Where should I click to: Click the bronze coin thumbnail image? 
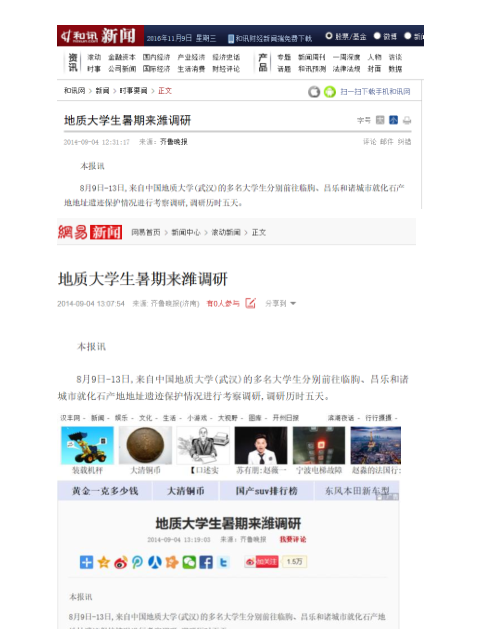[145, 445]
